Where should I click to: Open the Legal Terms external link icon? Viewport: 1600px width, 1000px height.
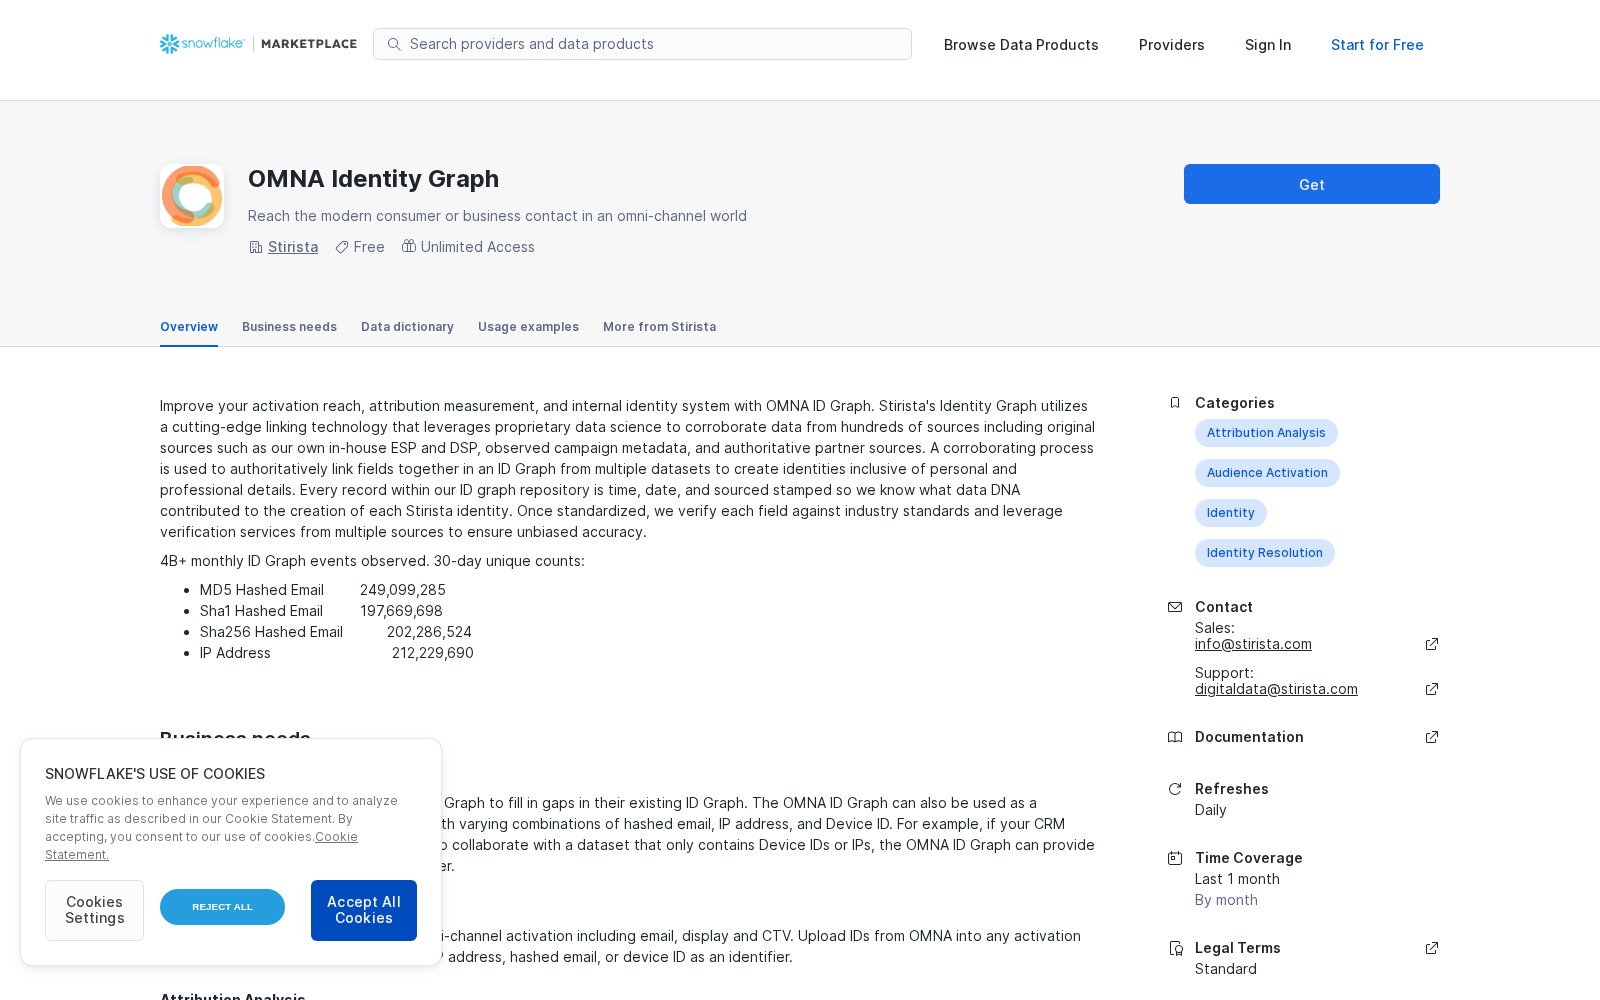click(x=1432, y=948)
